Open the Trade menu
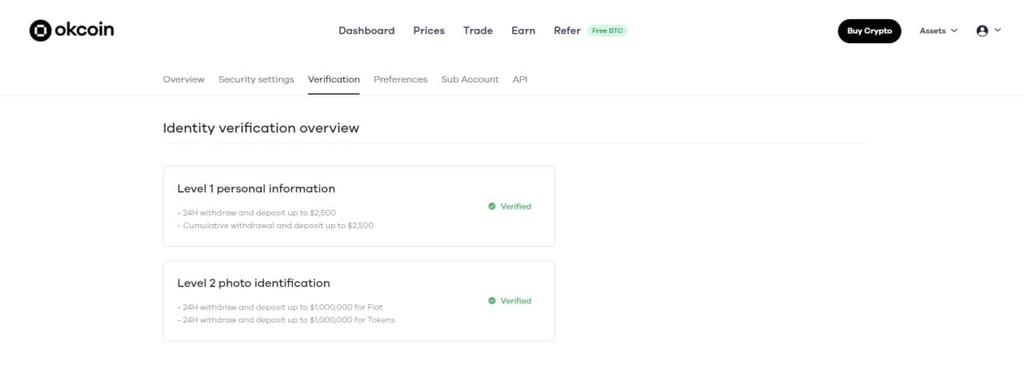Image resolution: width=1024 pixels, height=368 pixels. 478,31
